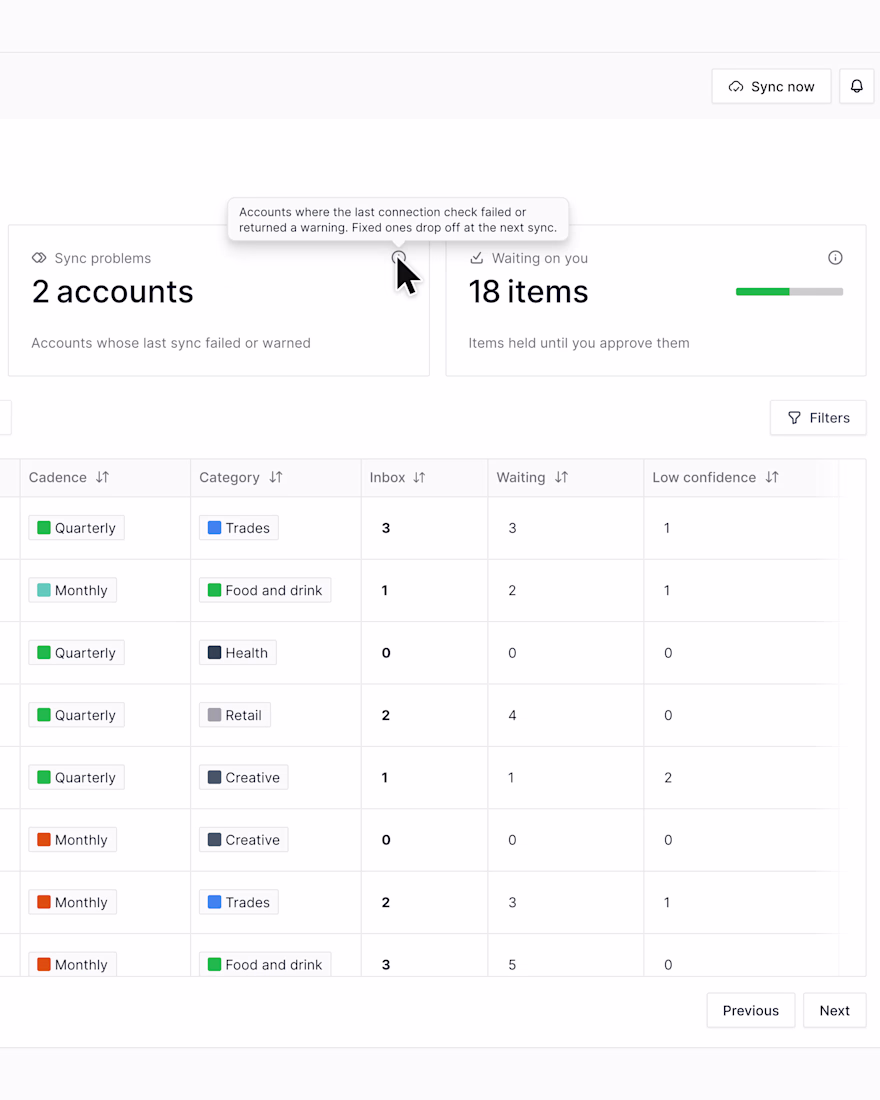Click the Sync now button
The height and width of the screenshot is (1100, 880).
tap(771, 86)
